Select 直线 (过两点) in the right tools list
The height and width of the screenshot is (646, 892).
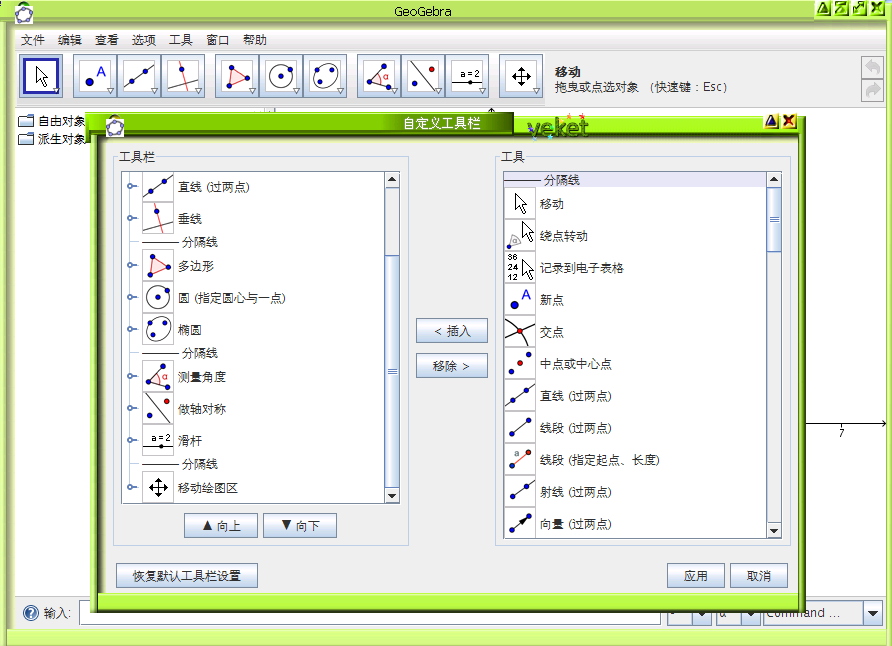(x=635, y=396)
